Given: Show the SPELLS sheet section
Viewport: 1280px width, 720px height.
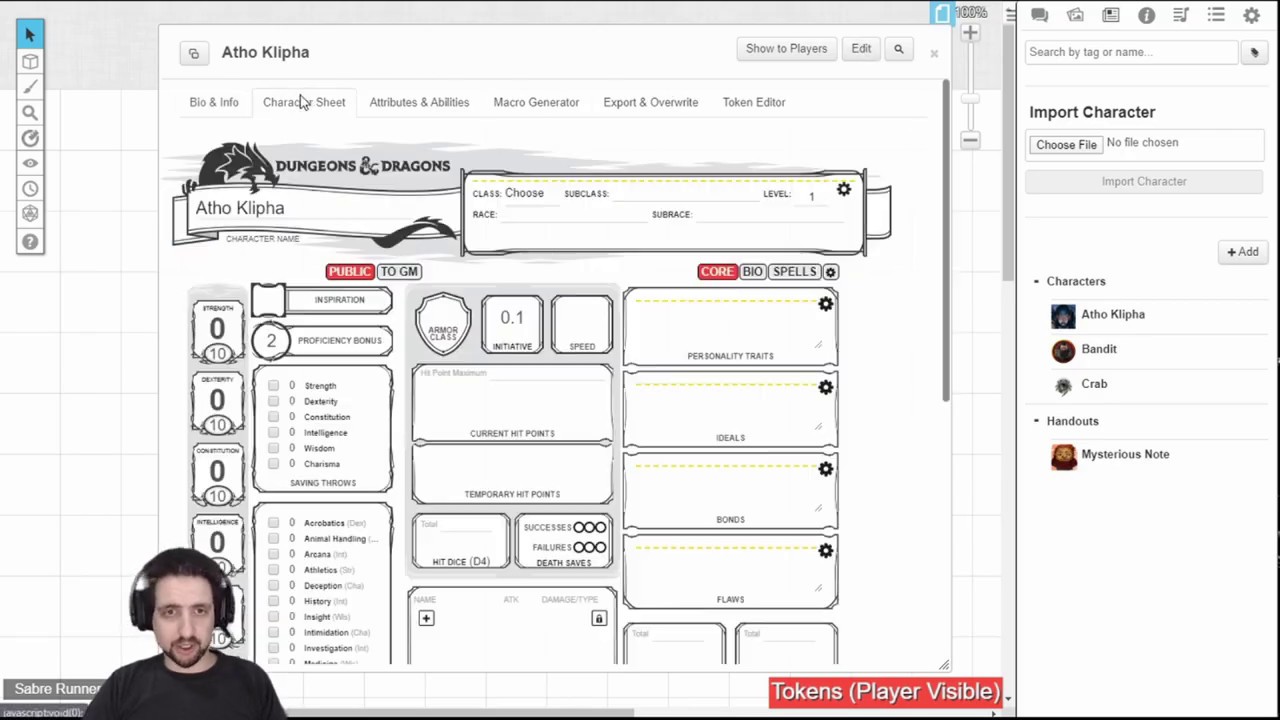Looking at the screenshot, I should pos(795,272).
